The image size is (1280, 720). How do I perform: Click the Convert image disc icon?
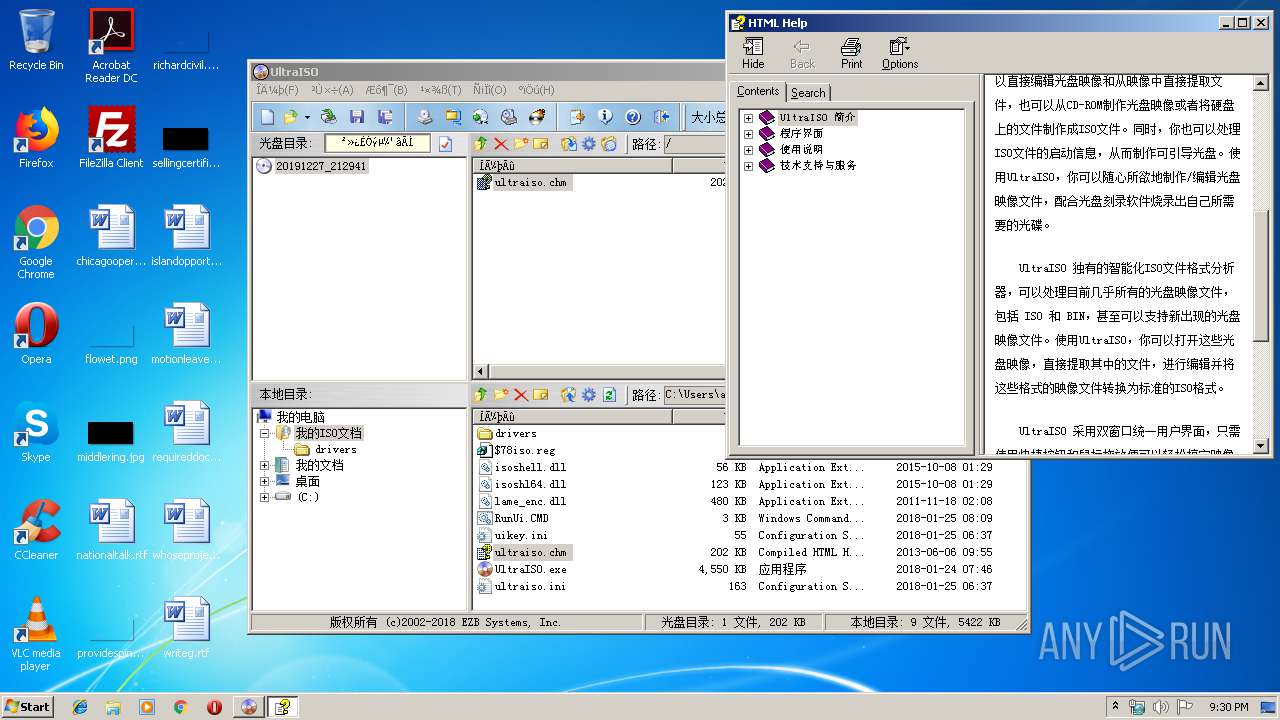click(481, 117)
